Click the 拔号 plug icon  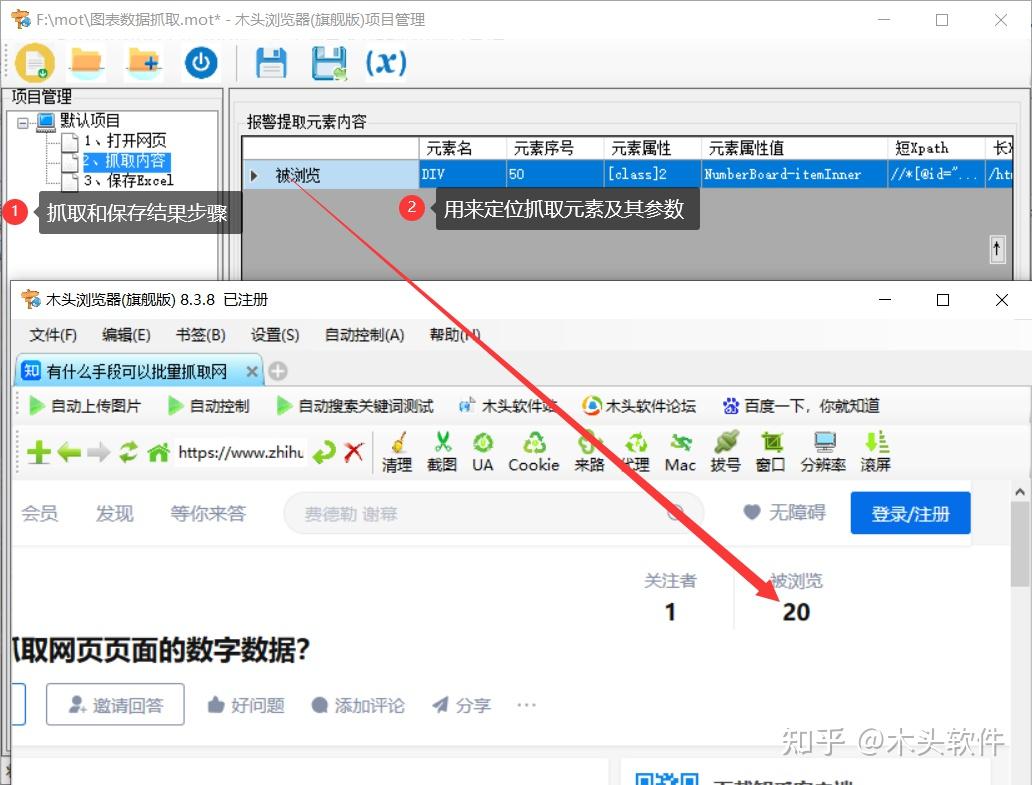725,452
